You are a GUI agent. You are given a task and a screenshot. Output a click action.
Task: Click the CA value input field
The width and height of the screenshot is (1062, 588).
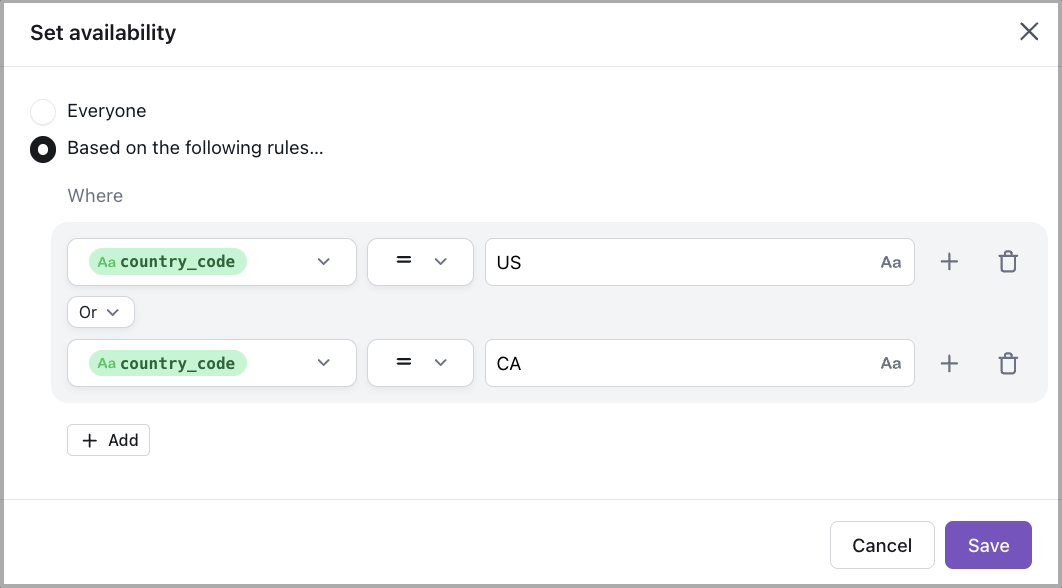point(680,364)
